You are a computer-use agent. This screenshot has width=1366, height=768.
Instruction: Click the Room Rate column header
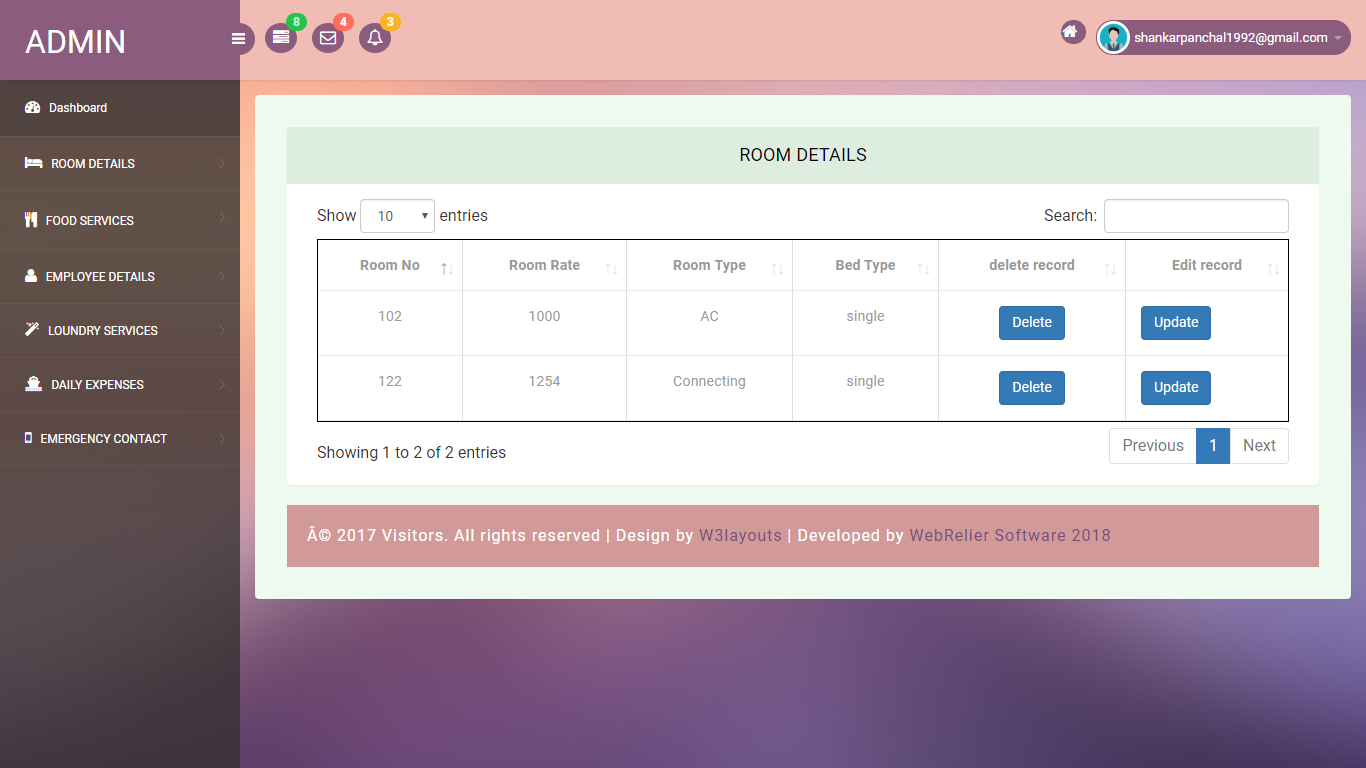pyautogui.click(x=545, y=266)
